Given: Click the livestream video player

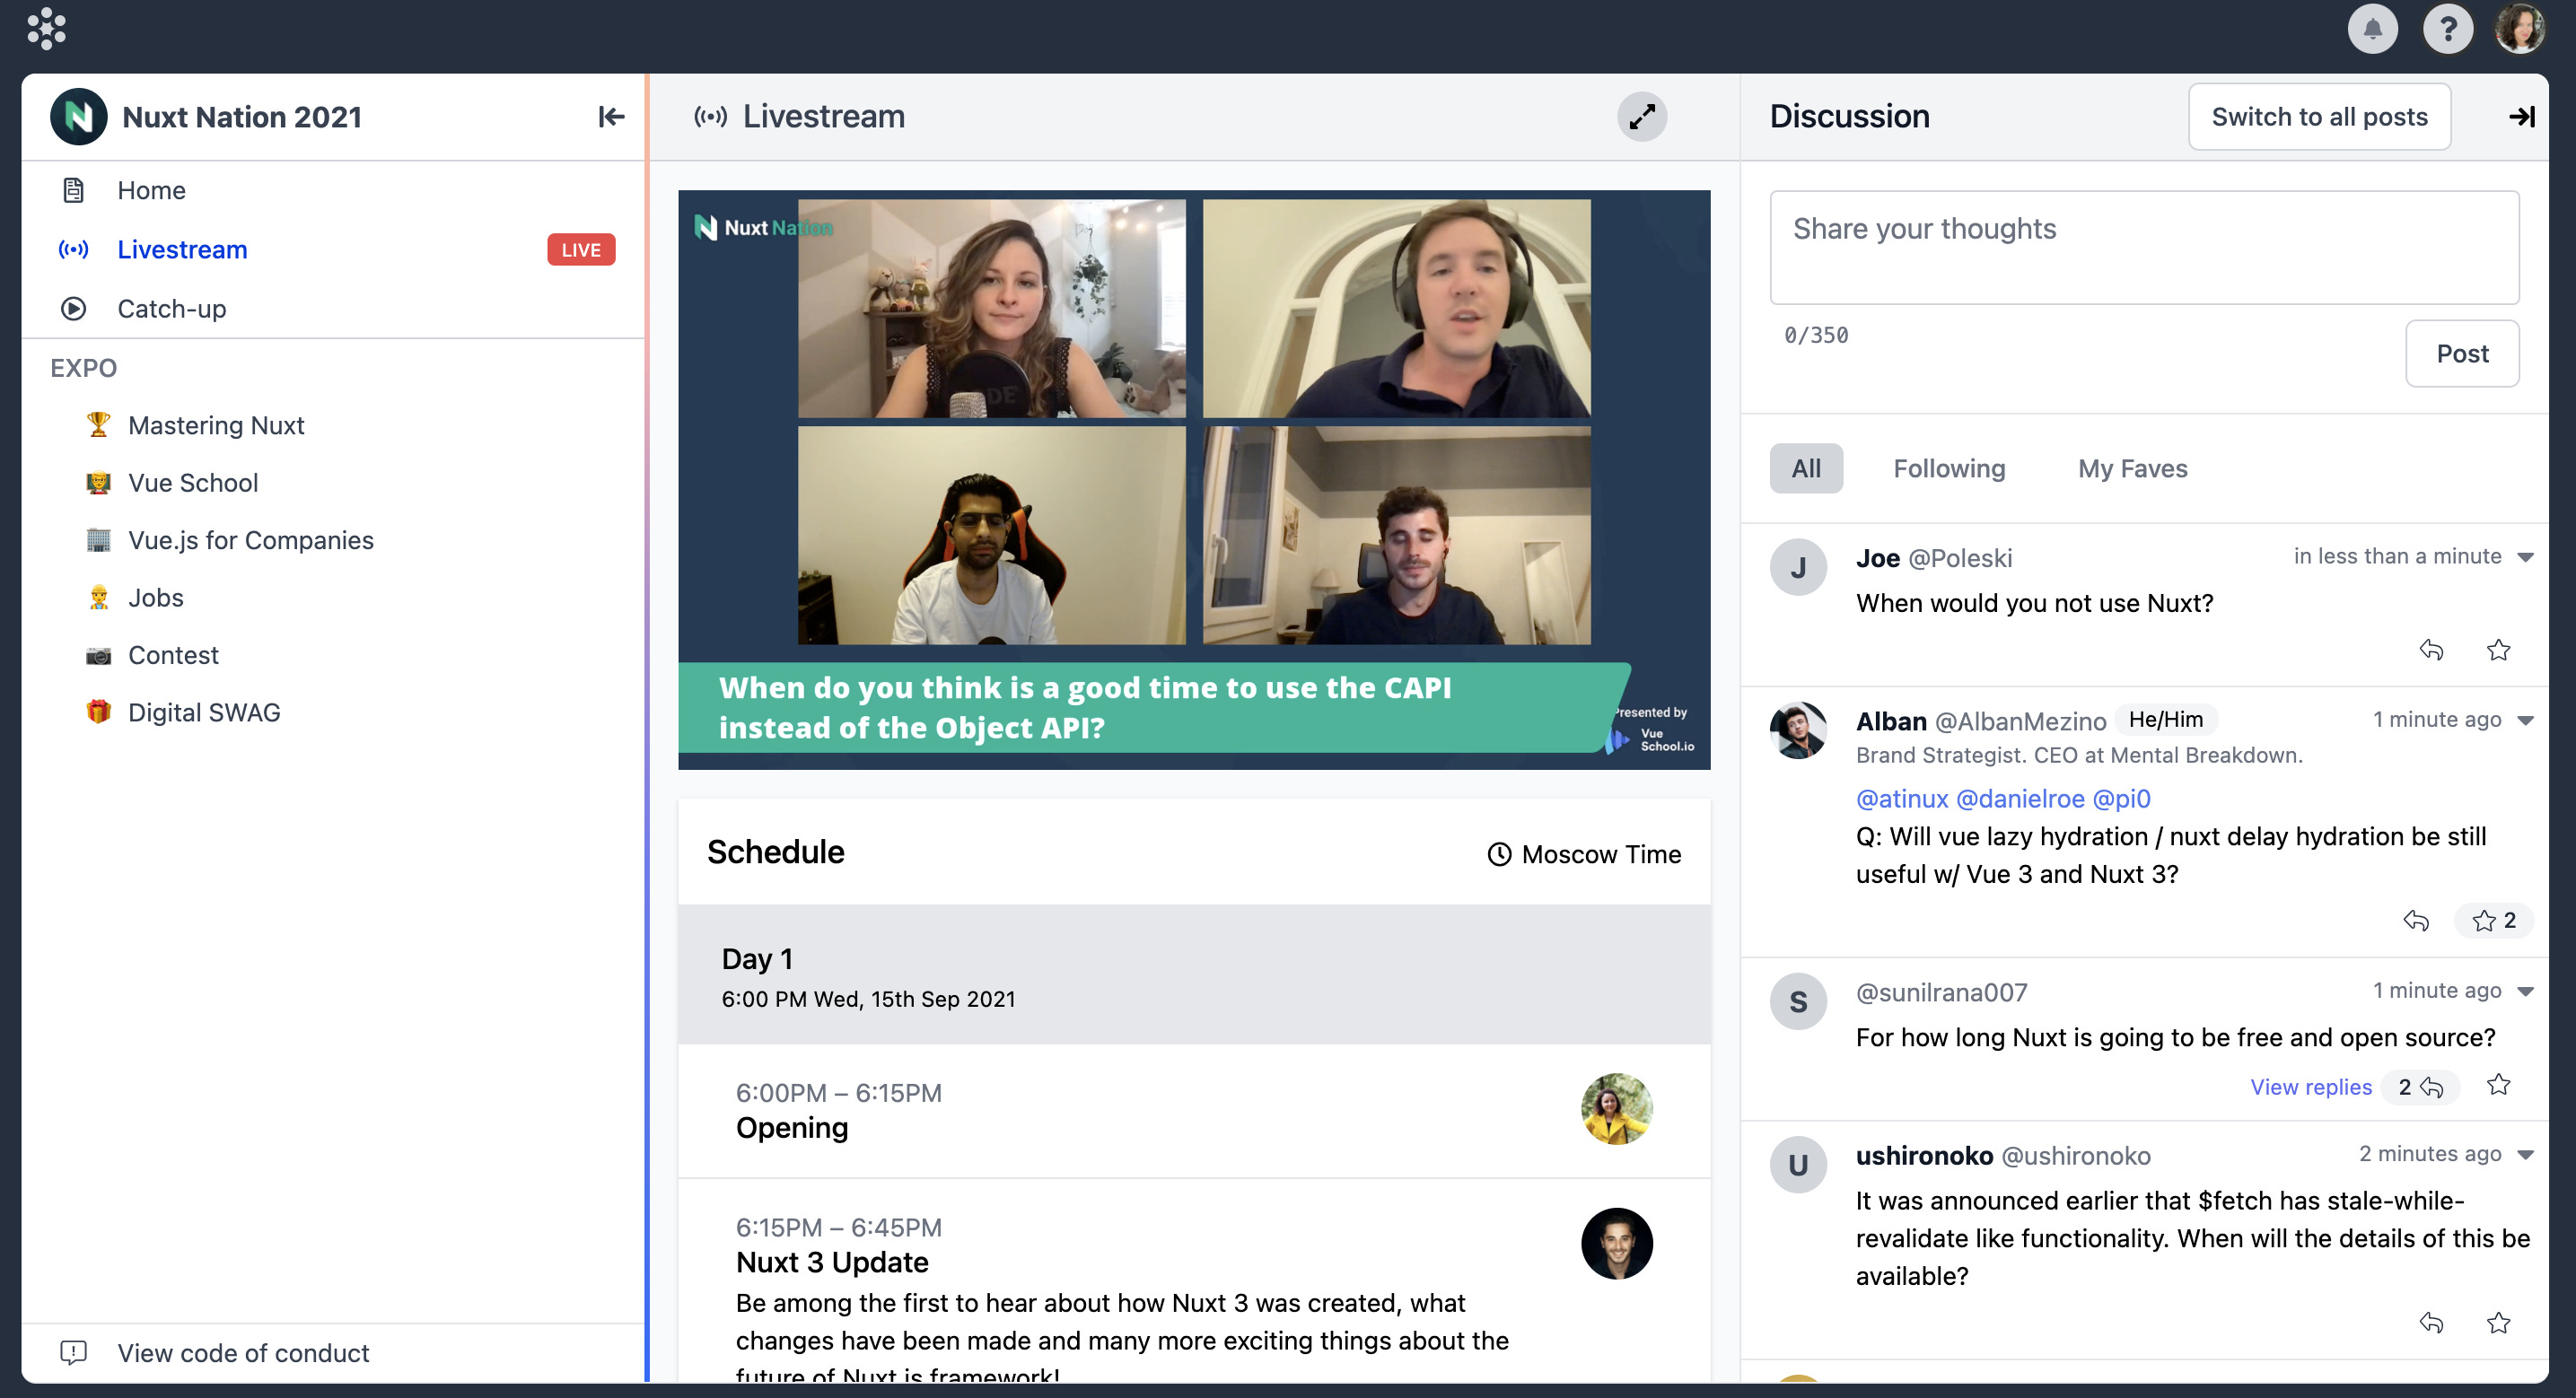Looking at the screenshot, I should click(x=1193, y=479).
